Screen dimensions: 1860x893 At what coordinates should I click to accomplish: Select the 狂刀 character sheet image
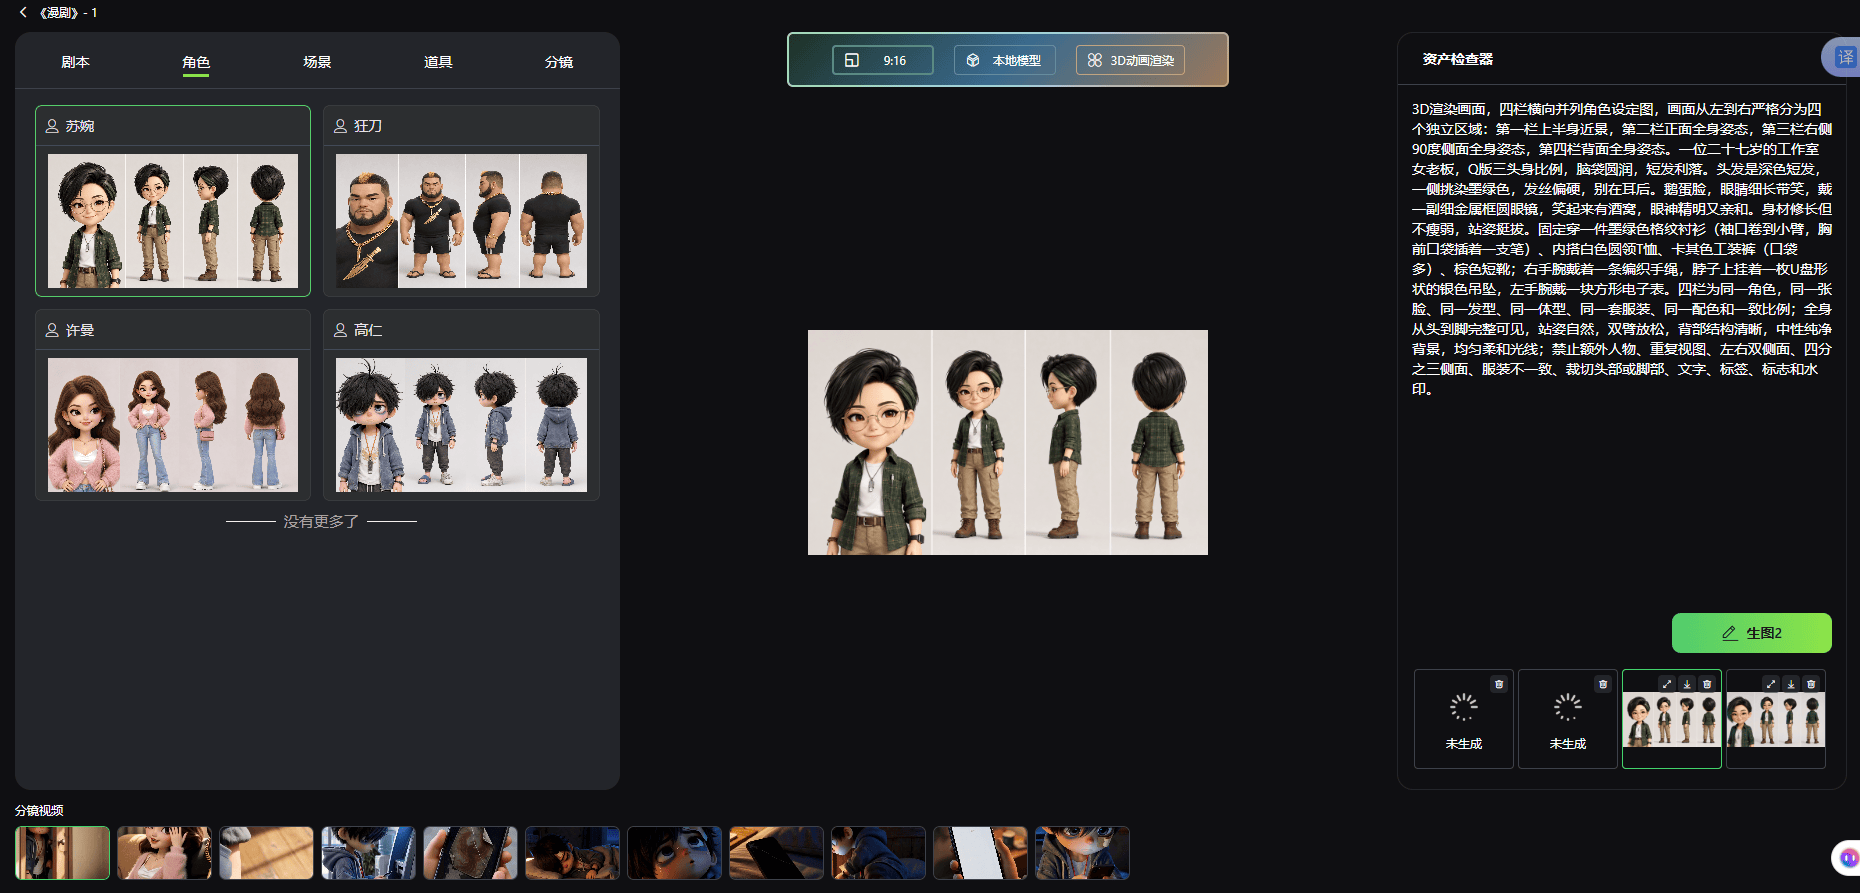pos(461,221)
